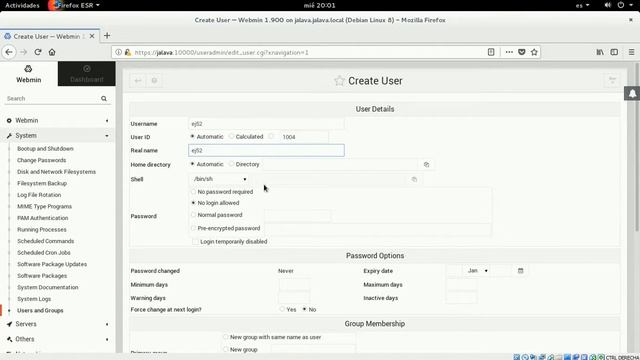Go to the Firefox home page
Viewport: 640px width, 360px height.
tap(52, 52)
